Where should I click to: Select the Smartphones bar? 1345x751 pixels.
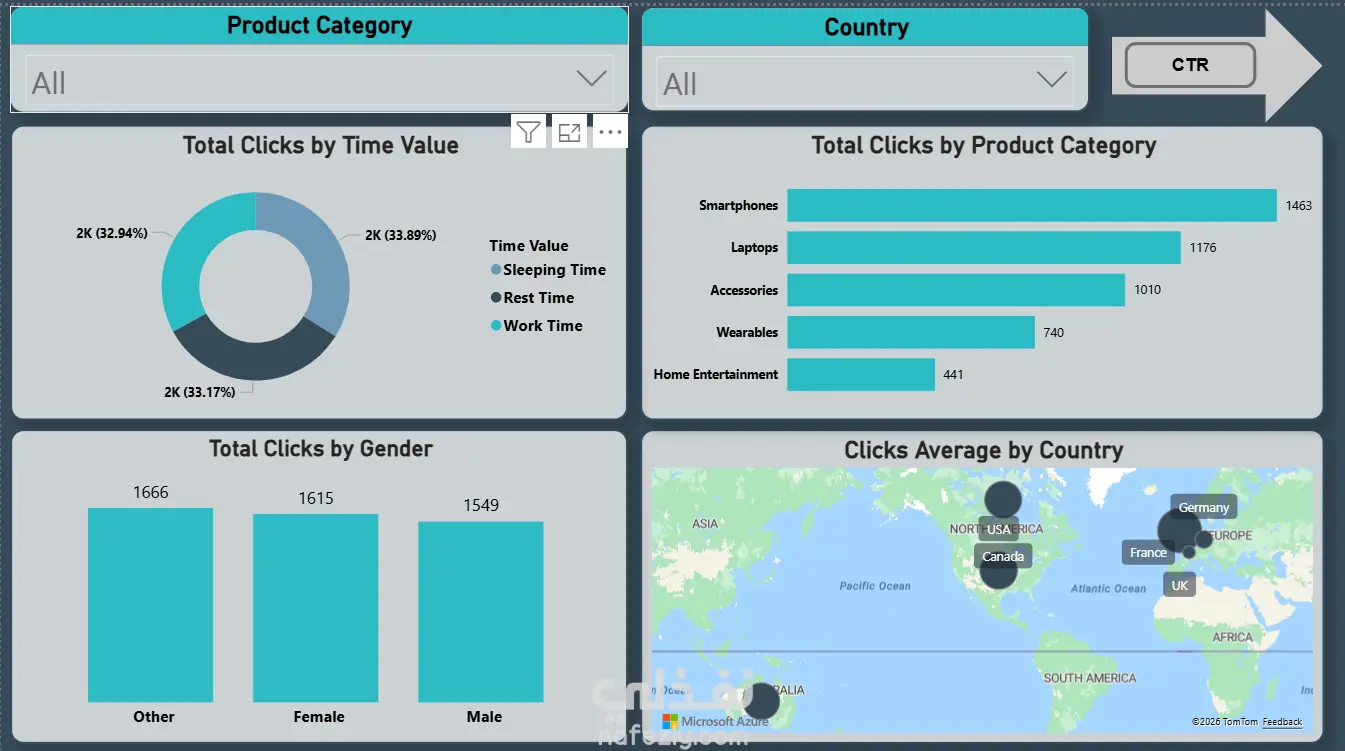[x=1032, y=205]
